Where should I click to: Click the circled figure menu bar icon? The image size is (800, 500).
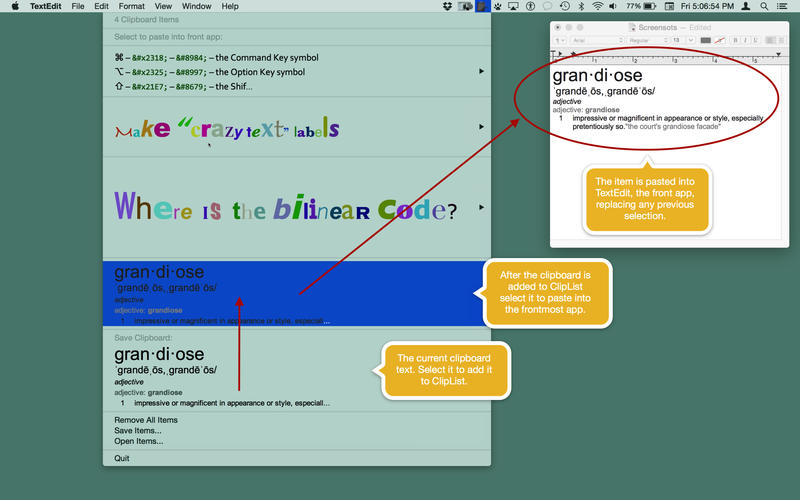531,6
